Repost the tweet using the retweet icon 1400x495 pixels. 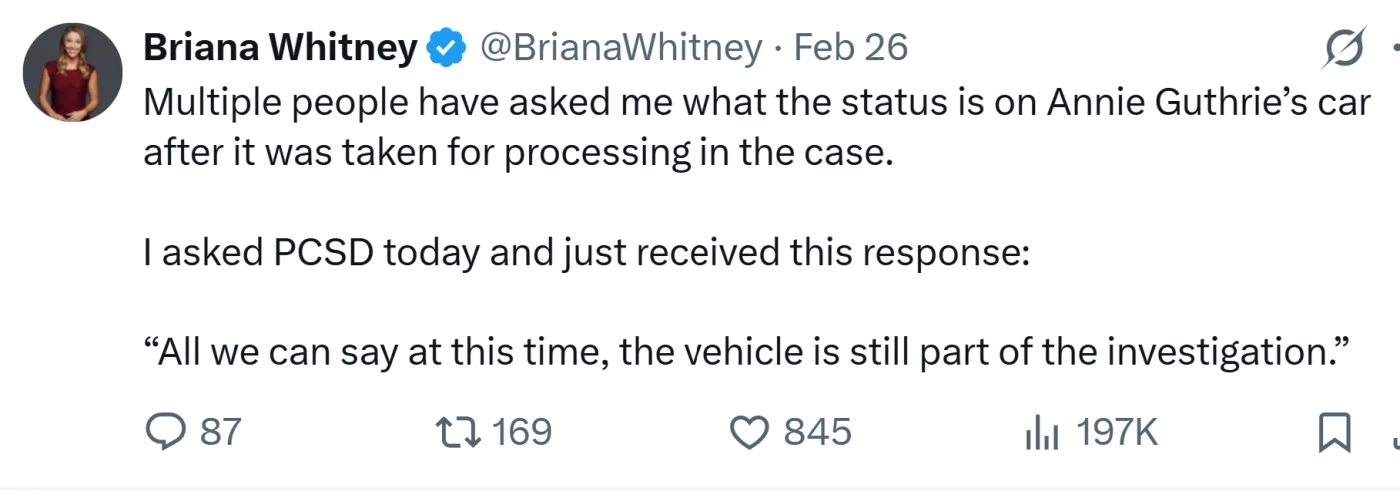460,432
